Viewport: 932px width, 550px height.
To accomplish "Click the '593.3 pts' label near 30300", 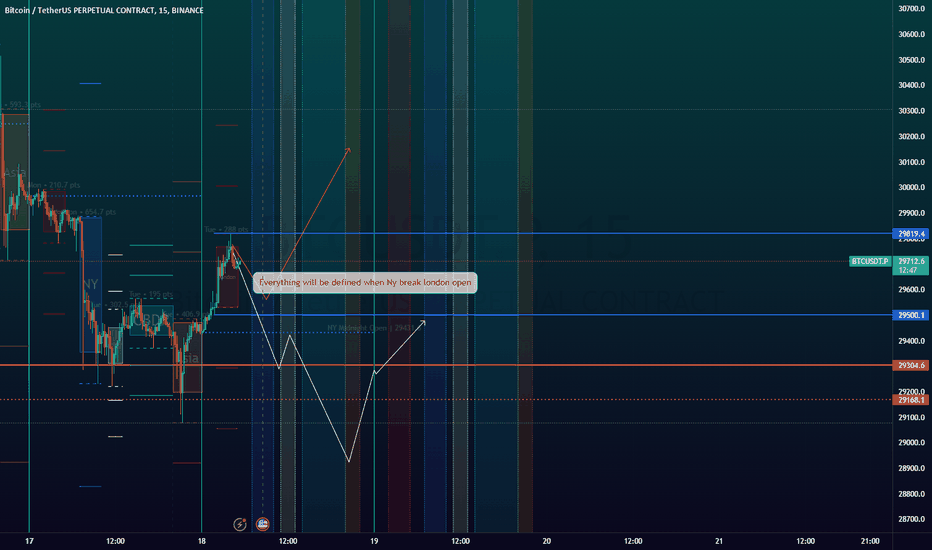I will 24,105.
